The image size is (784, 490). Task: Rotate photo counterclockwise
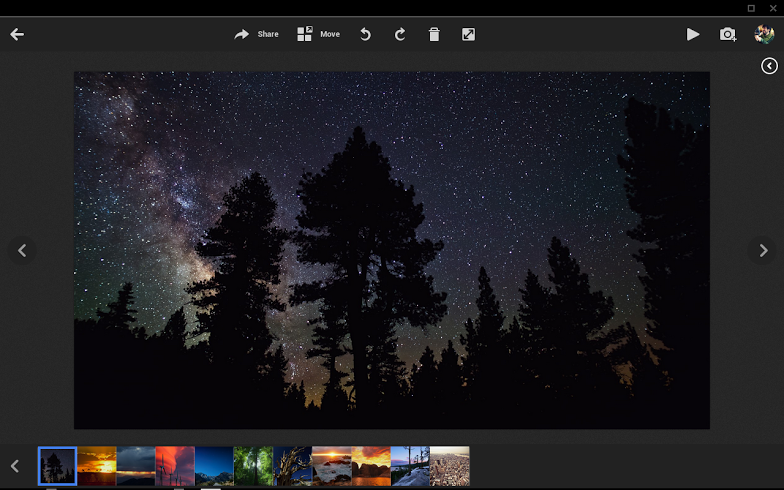point(365,34)
